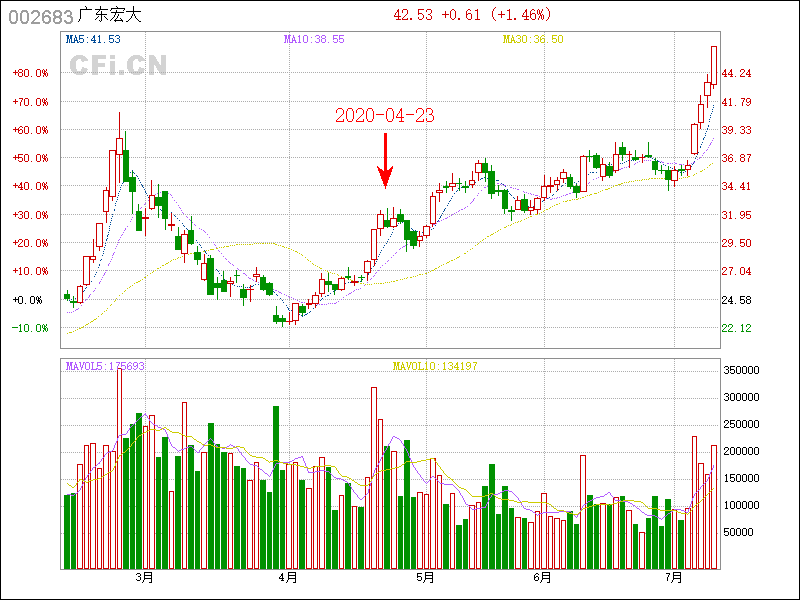Click the -10.0% label on the left axis
The width and height of the screenshot is (800, 600).
click(30, 328)
